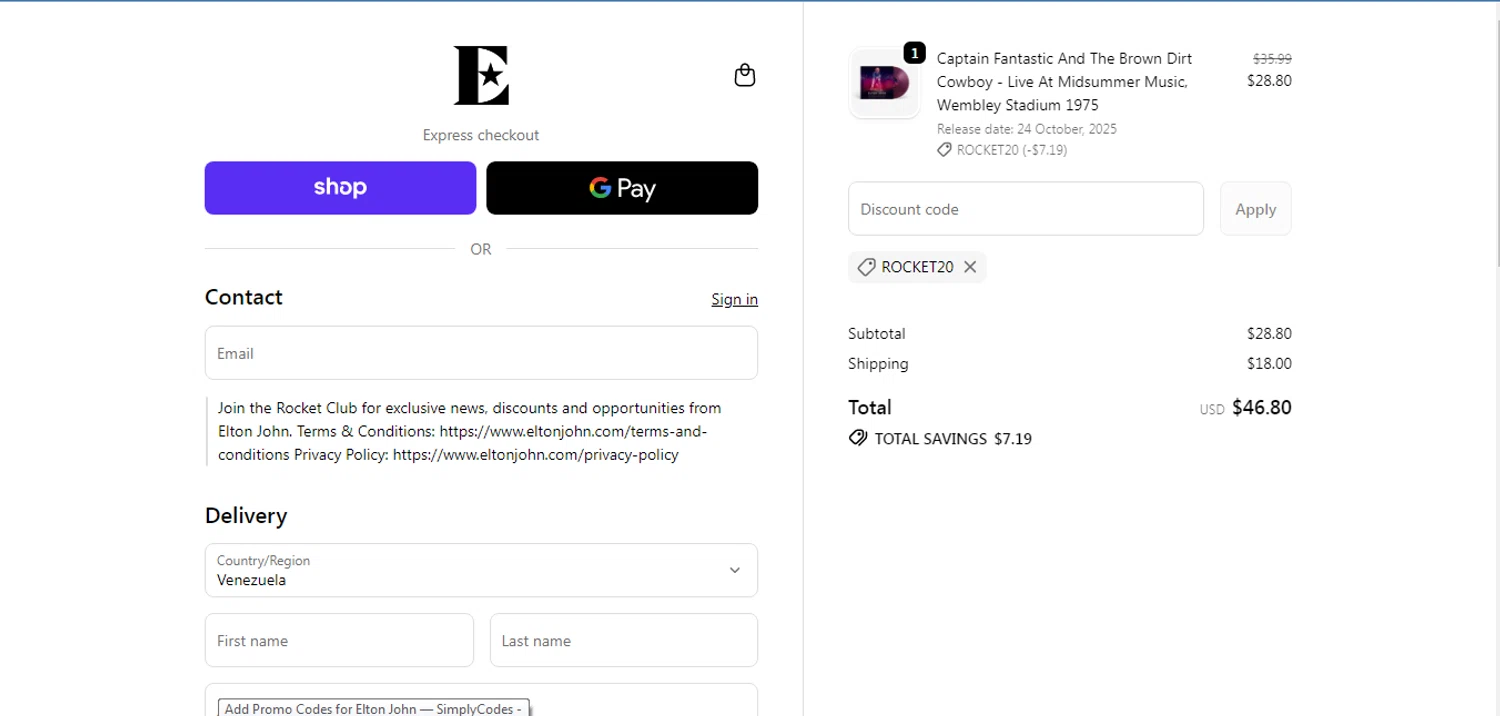Click the tag icon in ROCKET20 chip

click(x=867, y=267)
